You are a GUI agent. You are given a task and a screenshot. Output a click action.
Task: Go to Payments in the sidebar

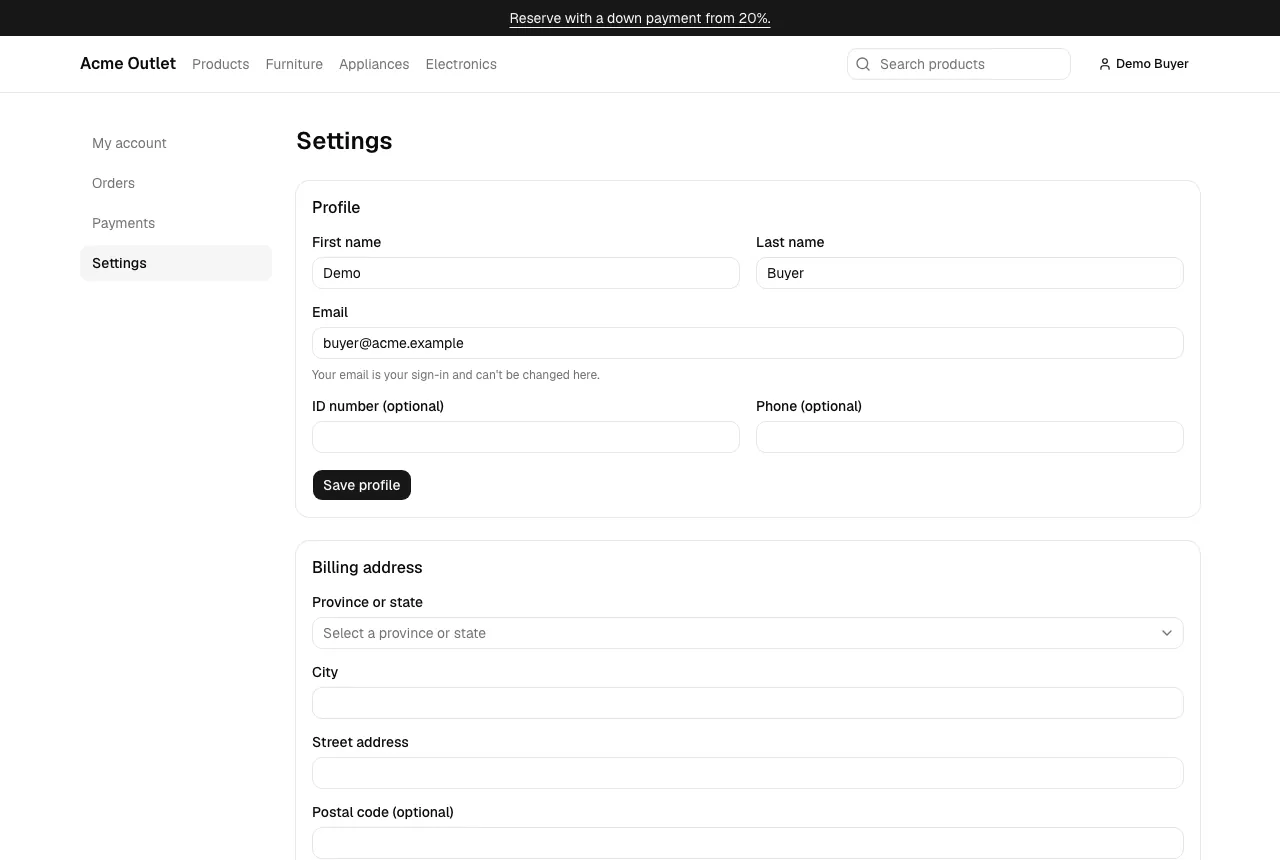(x=176, y=223)
